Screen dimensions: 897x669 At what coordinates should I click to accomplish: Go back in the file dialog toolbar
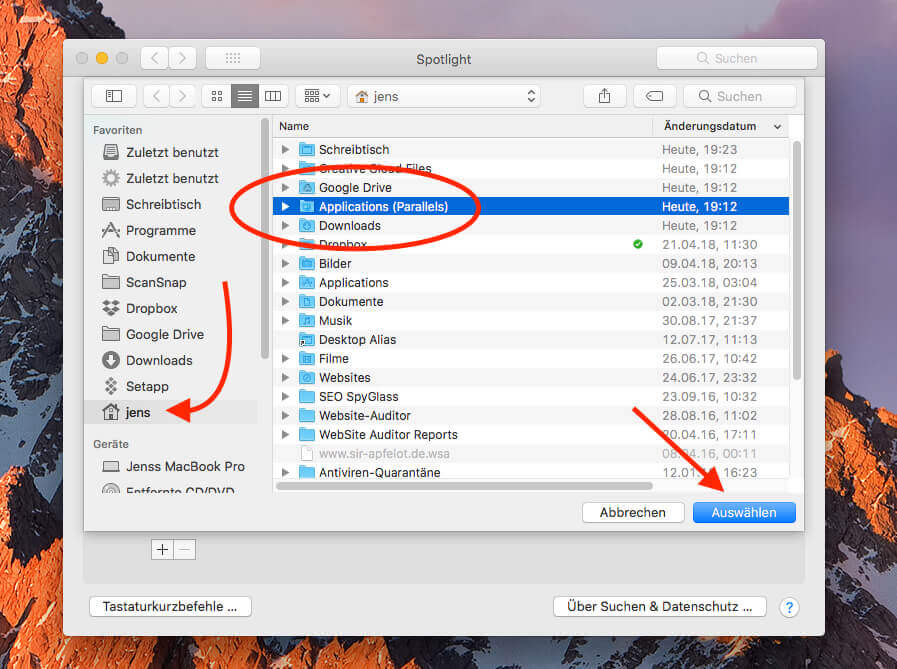(156, 96)
